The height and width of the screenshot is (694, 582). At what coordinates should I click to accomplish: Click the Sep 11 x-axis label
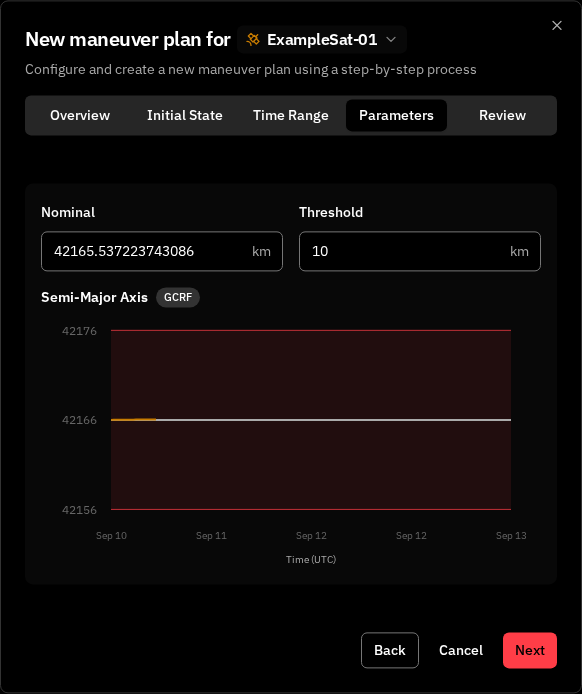[211, 536]
